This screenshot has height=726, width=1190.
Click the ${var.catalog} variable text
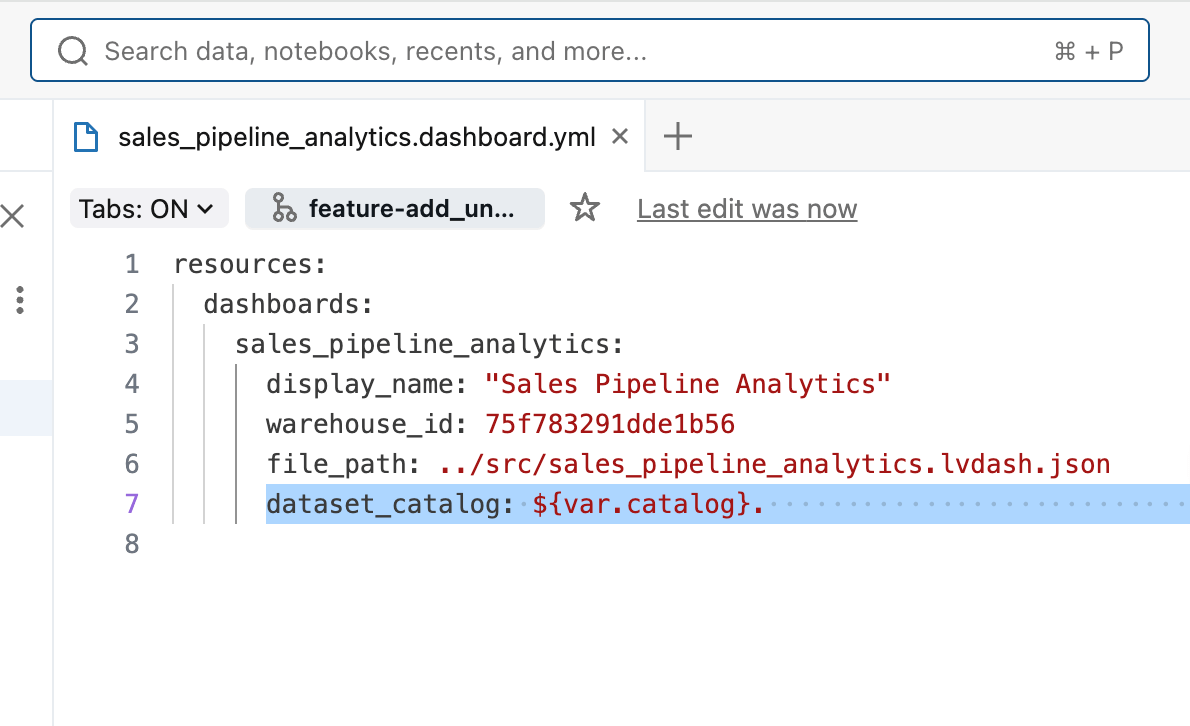[641, 504]
